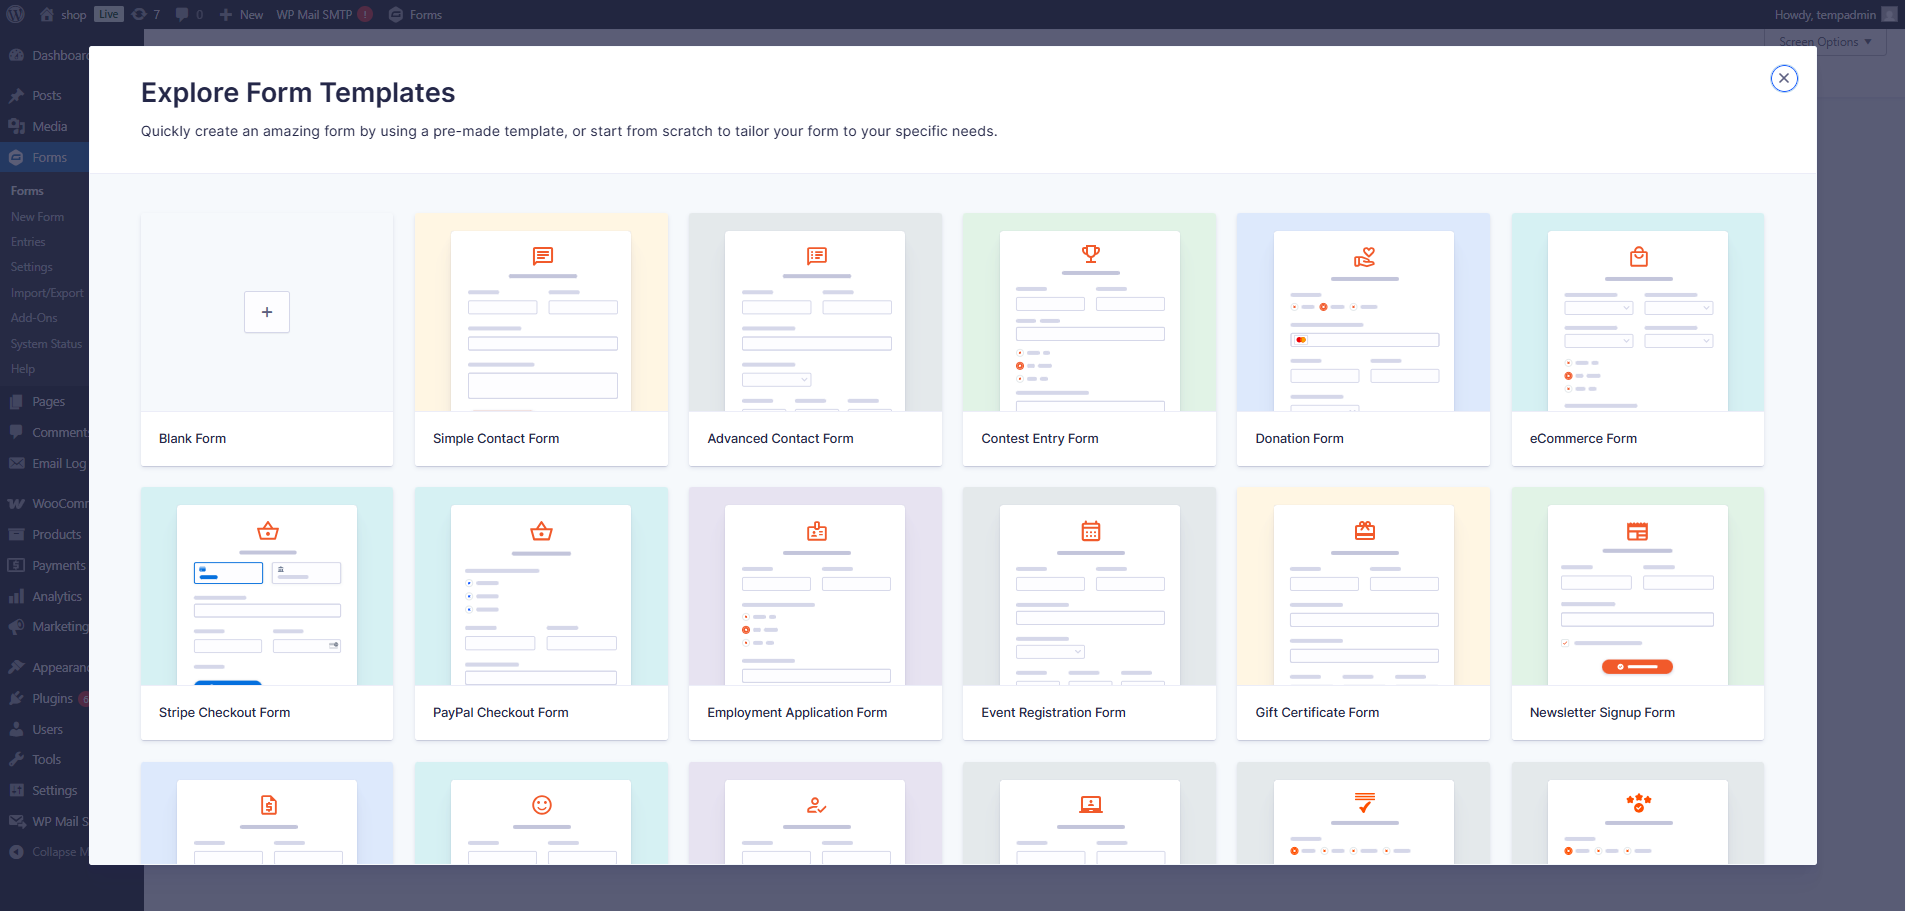Open Forms item in admin bar
Screen dimensions: 1906x911
[415, 14]
